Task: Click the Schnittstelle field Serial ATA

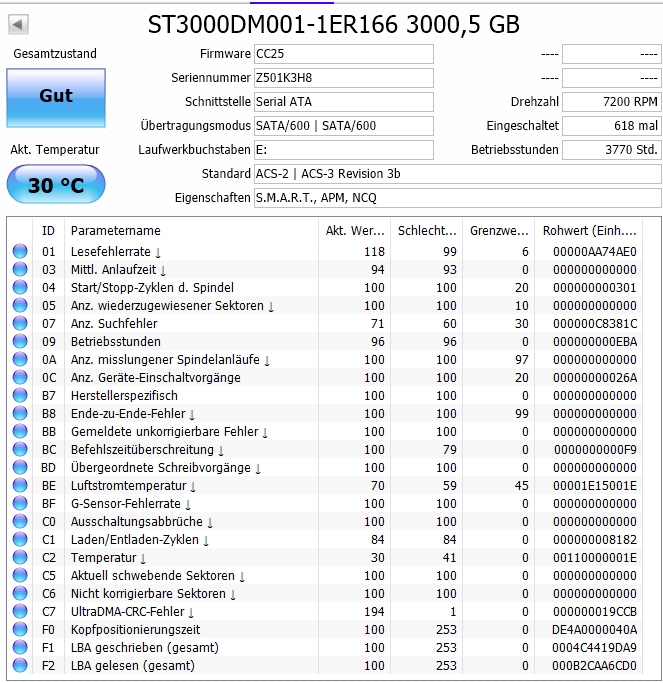Action: pos(344,102)
